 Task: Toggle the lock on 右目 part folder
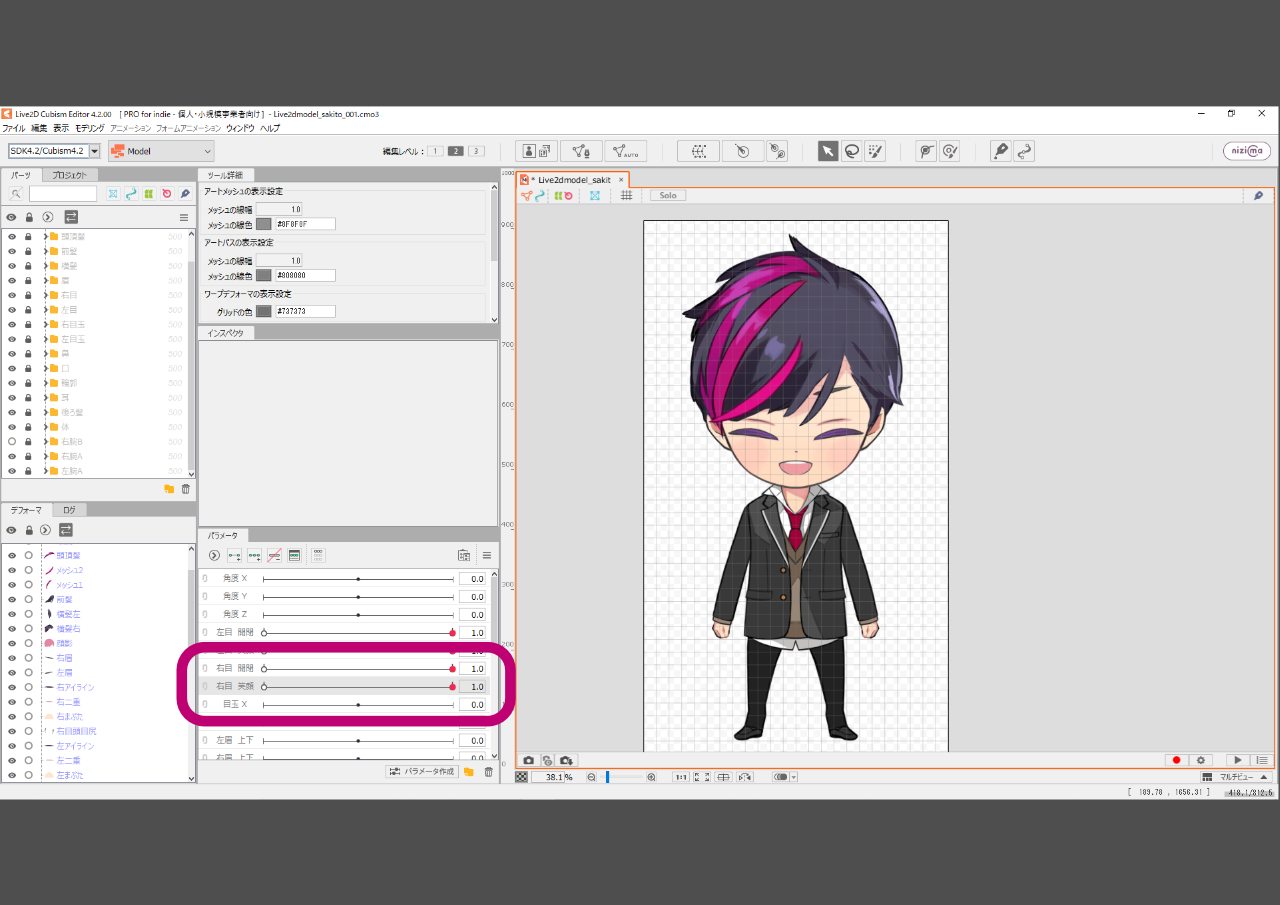(x=28, y=295)
